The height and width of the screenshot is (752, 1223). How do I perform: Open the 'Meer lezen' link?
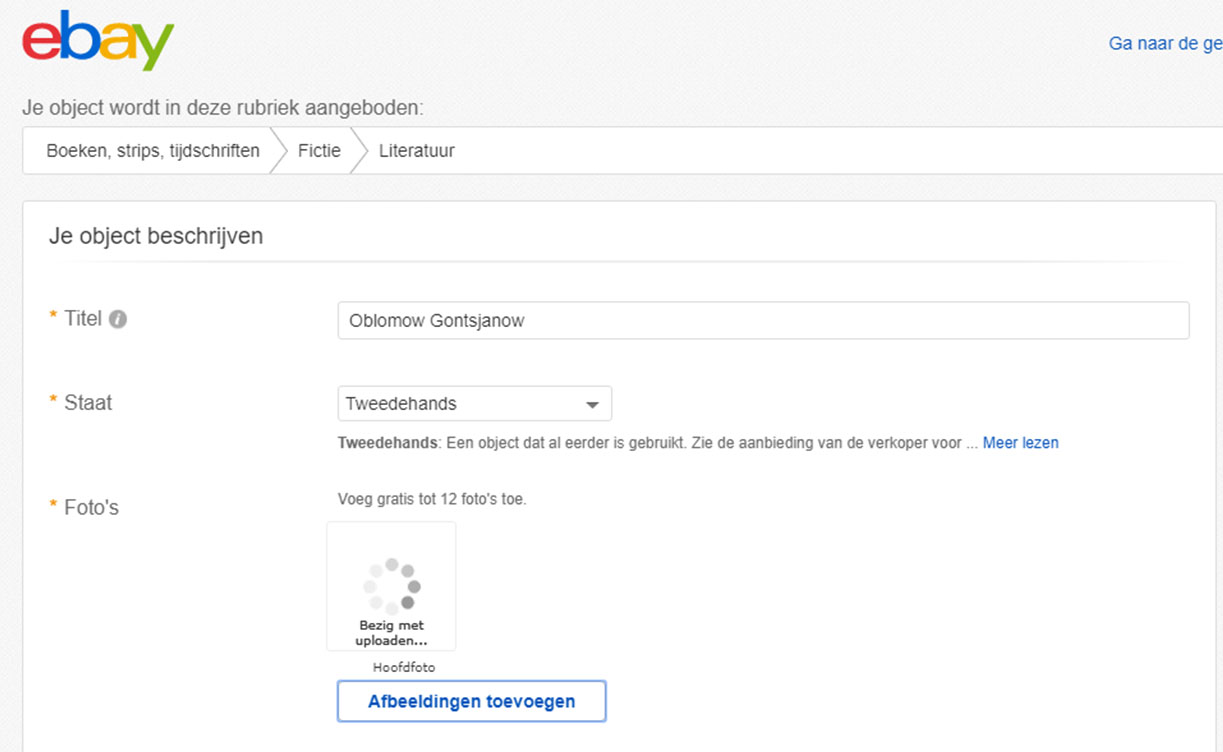1020,443
